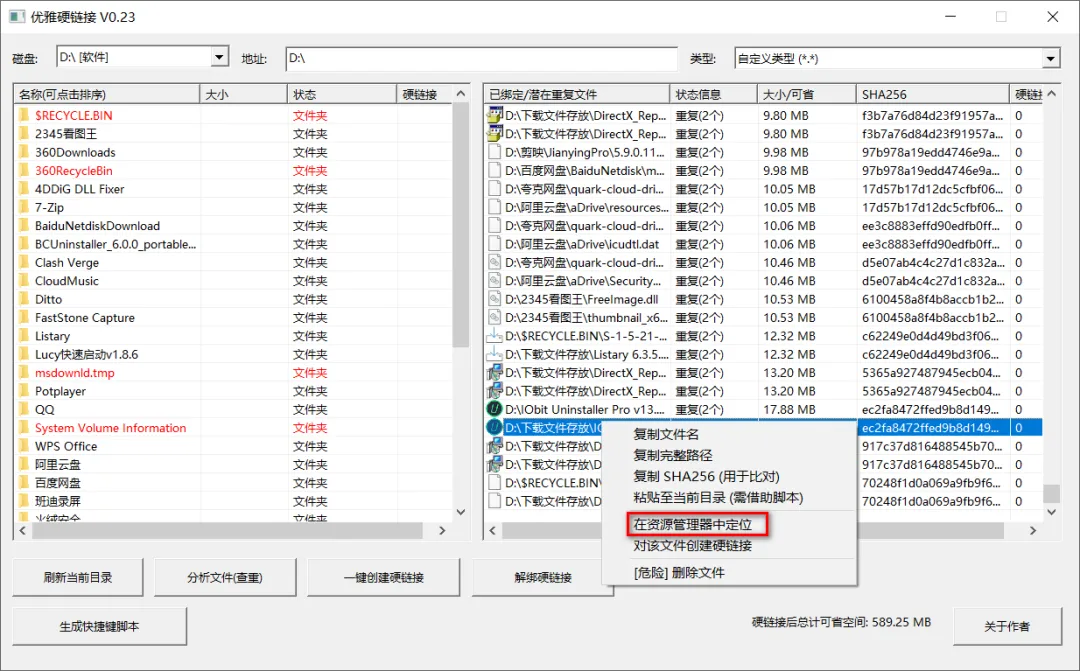Viewport: 1080px width, 671px height.
Task: Click icon of D:\下载文件存放\Listary 6.3.5 row
Action: tap(494, 354)
